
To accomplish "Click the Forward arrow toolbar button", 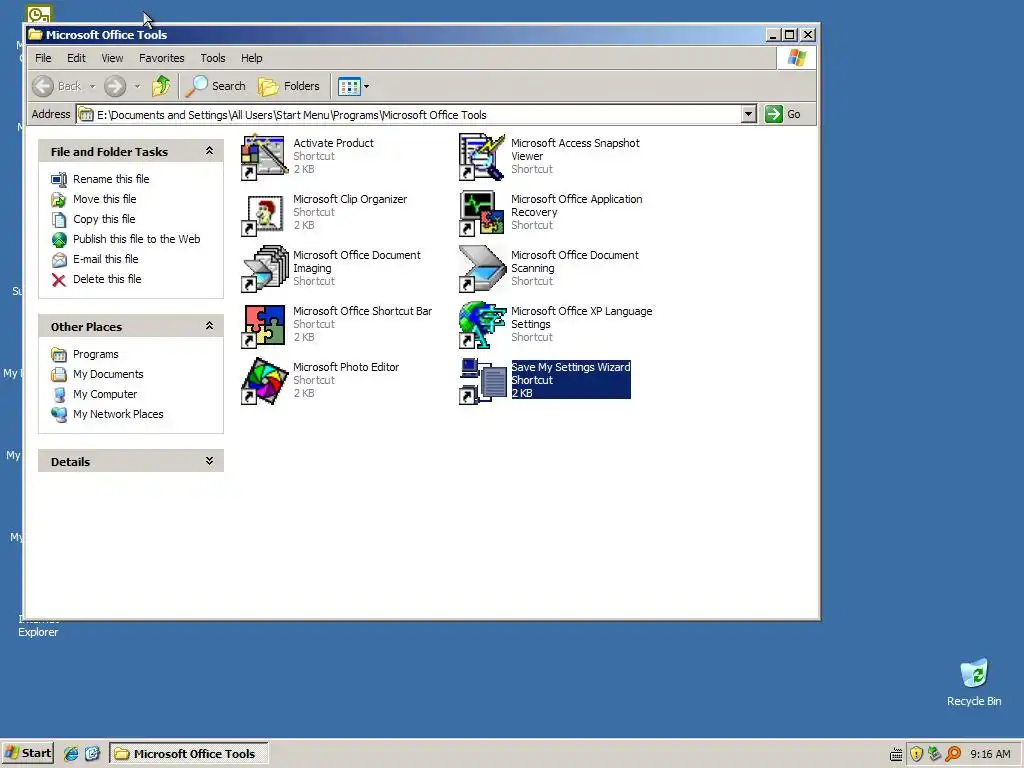I will (x=116, y=86).
